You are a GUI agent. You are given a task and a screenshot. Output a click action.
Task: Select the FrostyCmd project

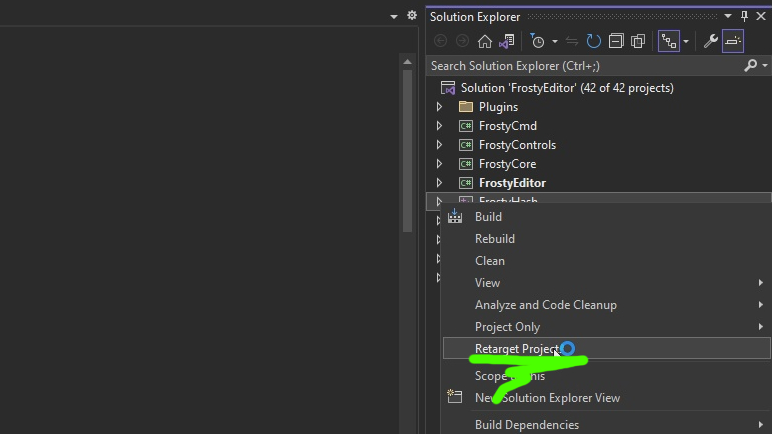tap(508, 126)
